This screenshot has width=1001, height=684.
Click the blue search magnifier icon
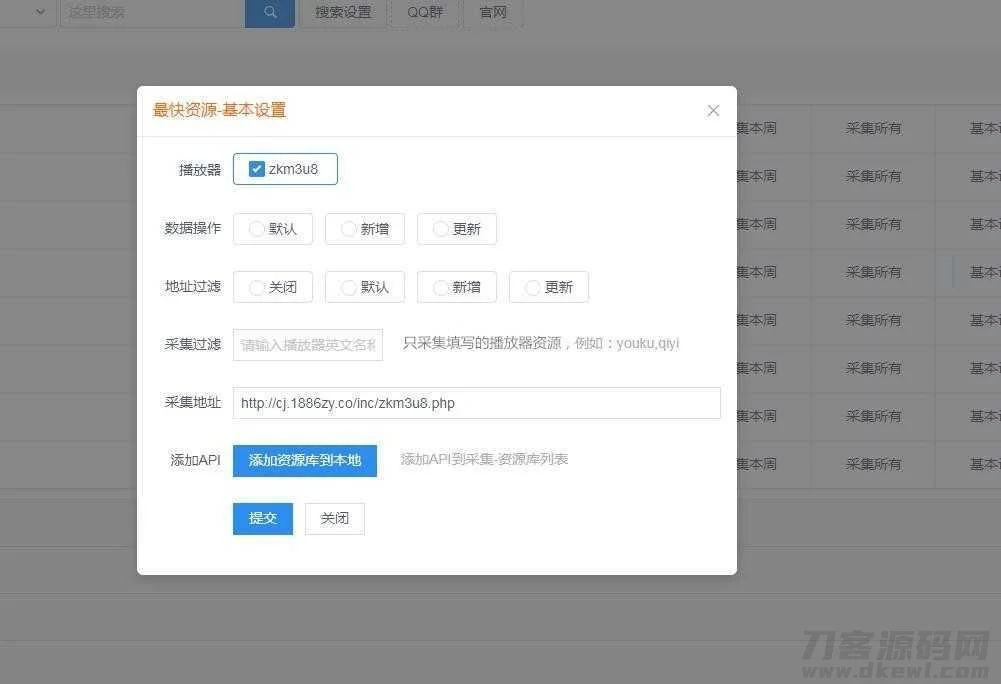(x=269, y=13)
